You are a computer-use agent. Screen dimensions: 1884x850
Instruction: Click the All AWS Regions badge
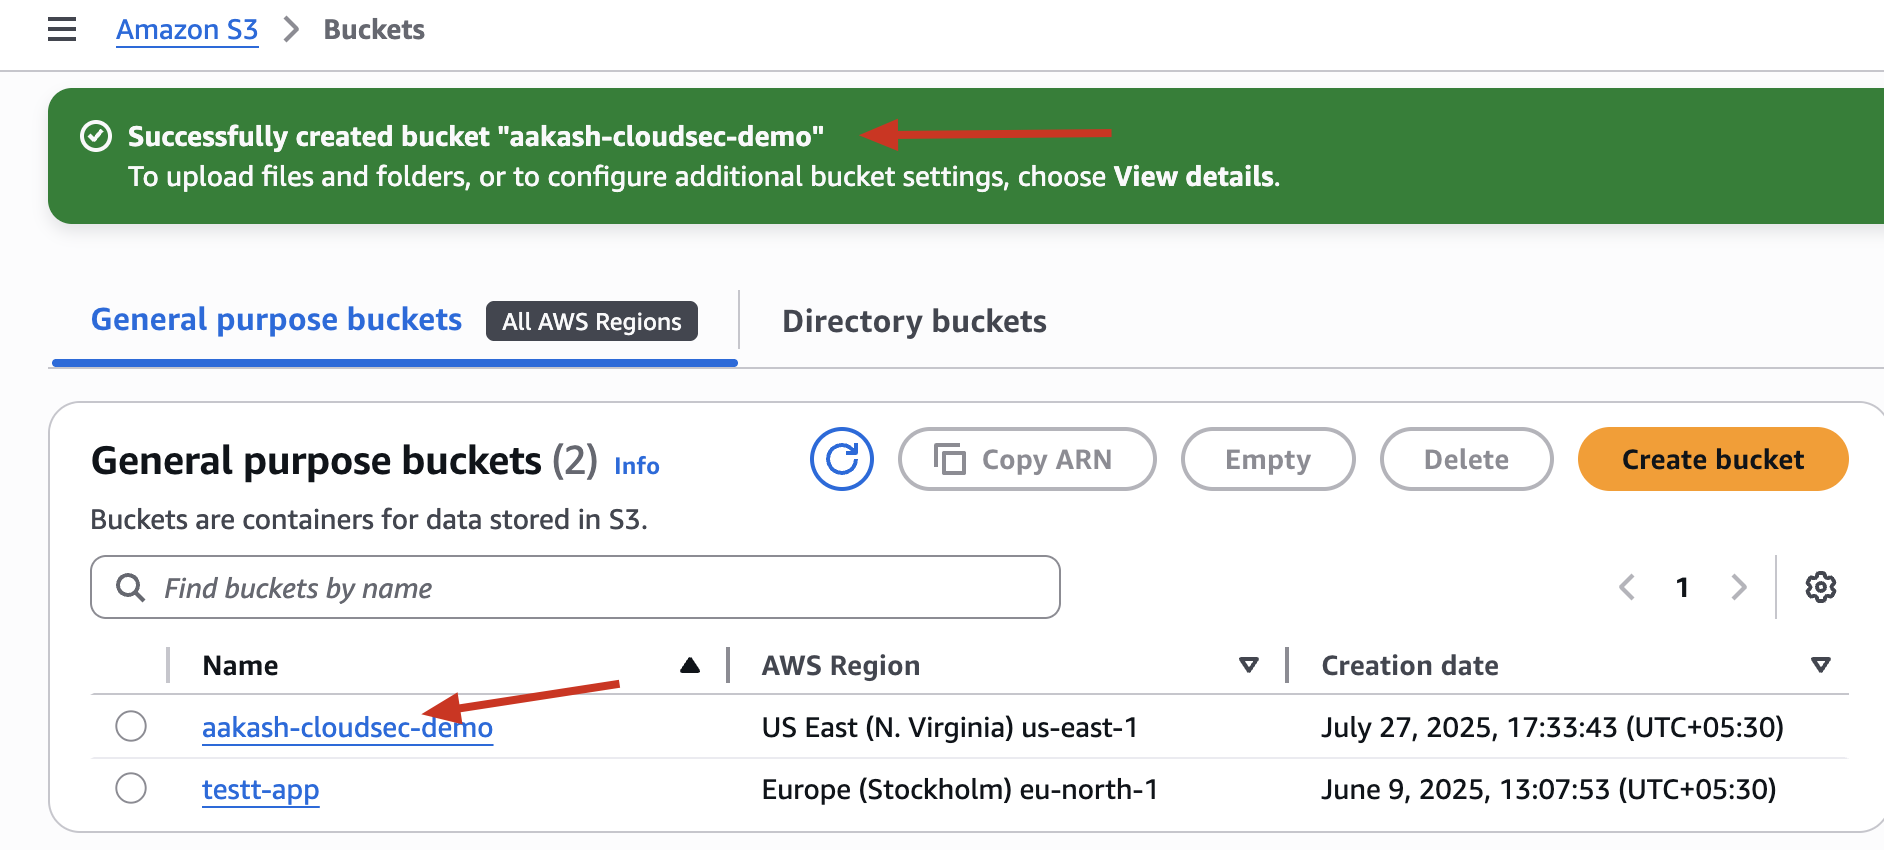(x=592, y=321)
